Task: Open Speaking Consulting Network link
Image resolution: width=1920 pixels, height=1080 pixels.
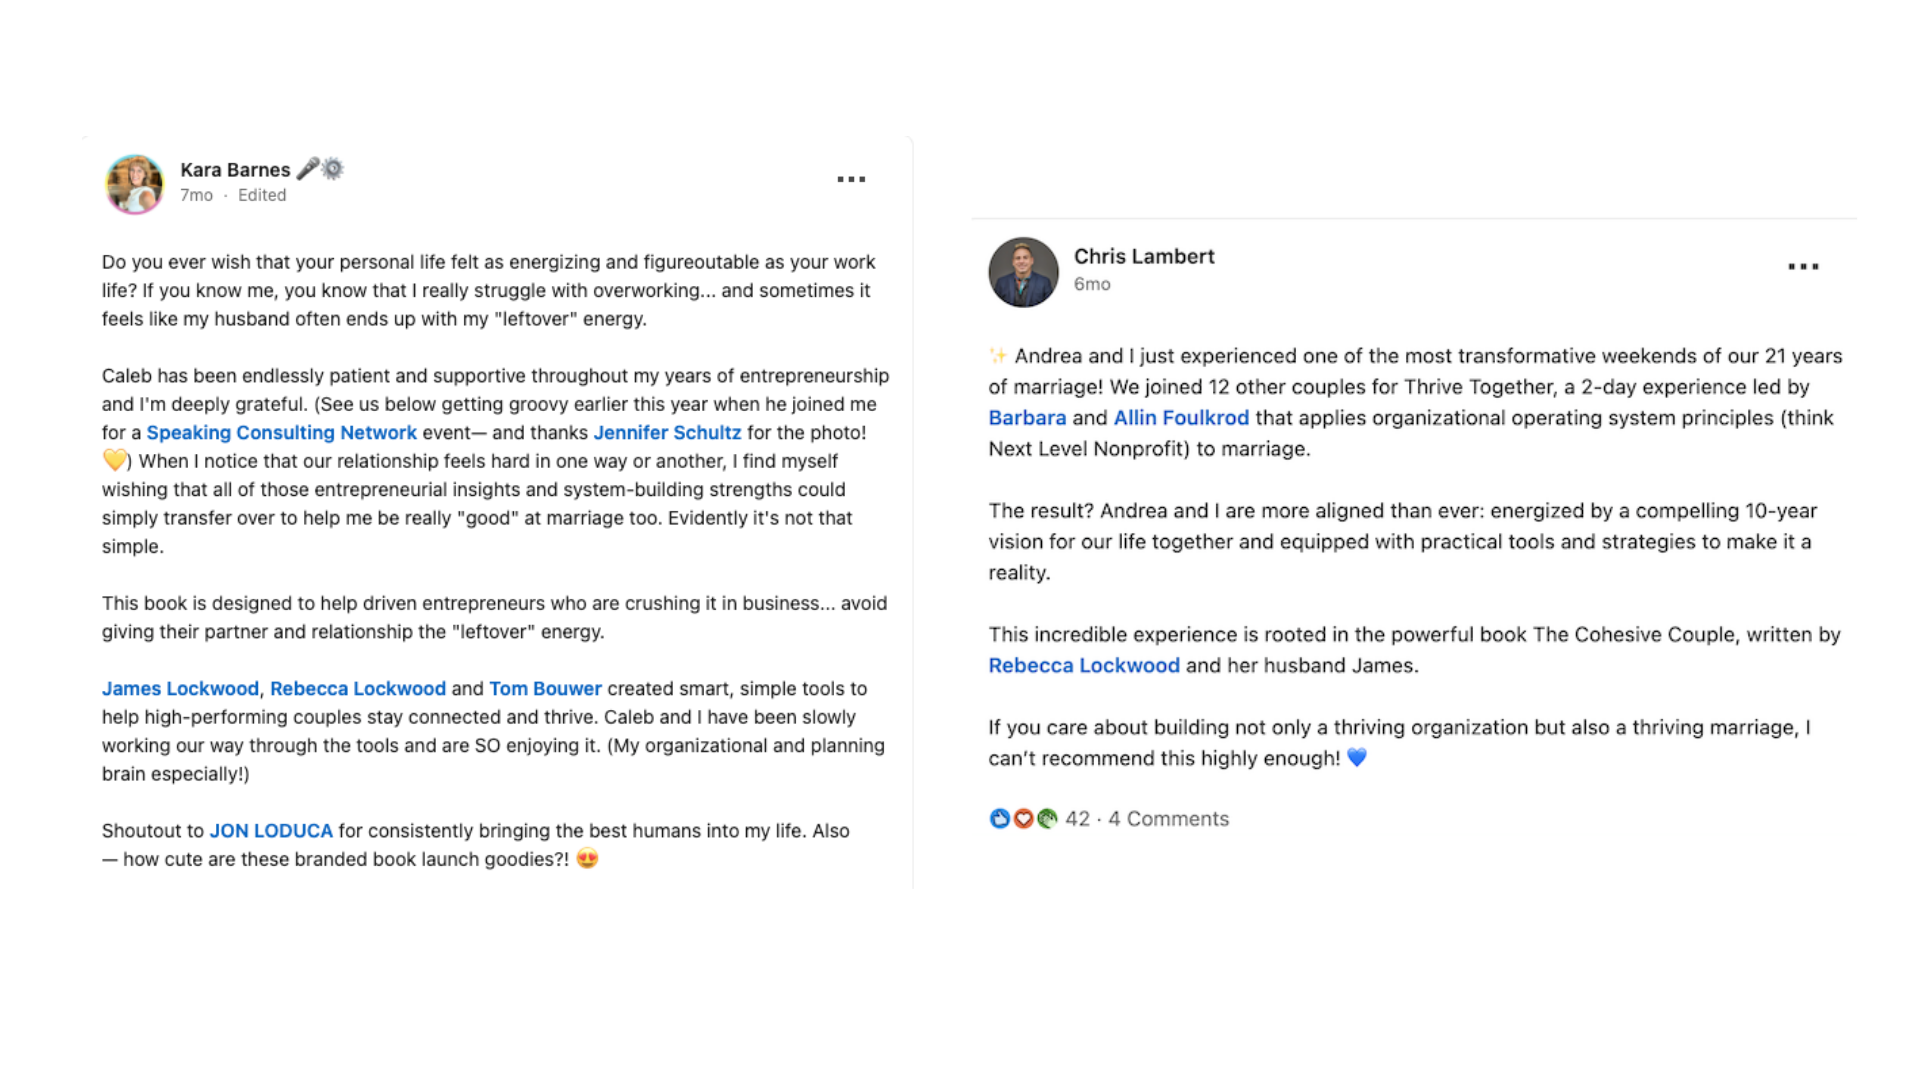Action: 281,433
